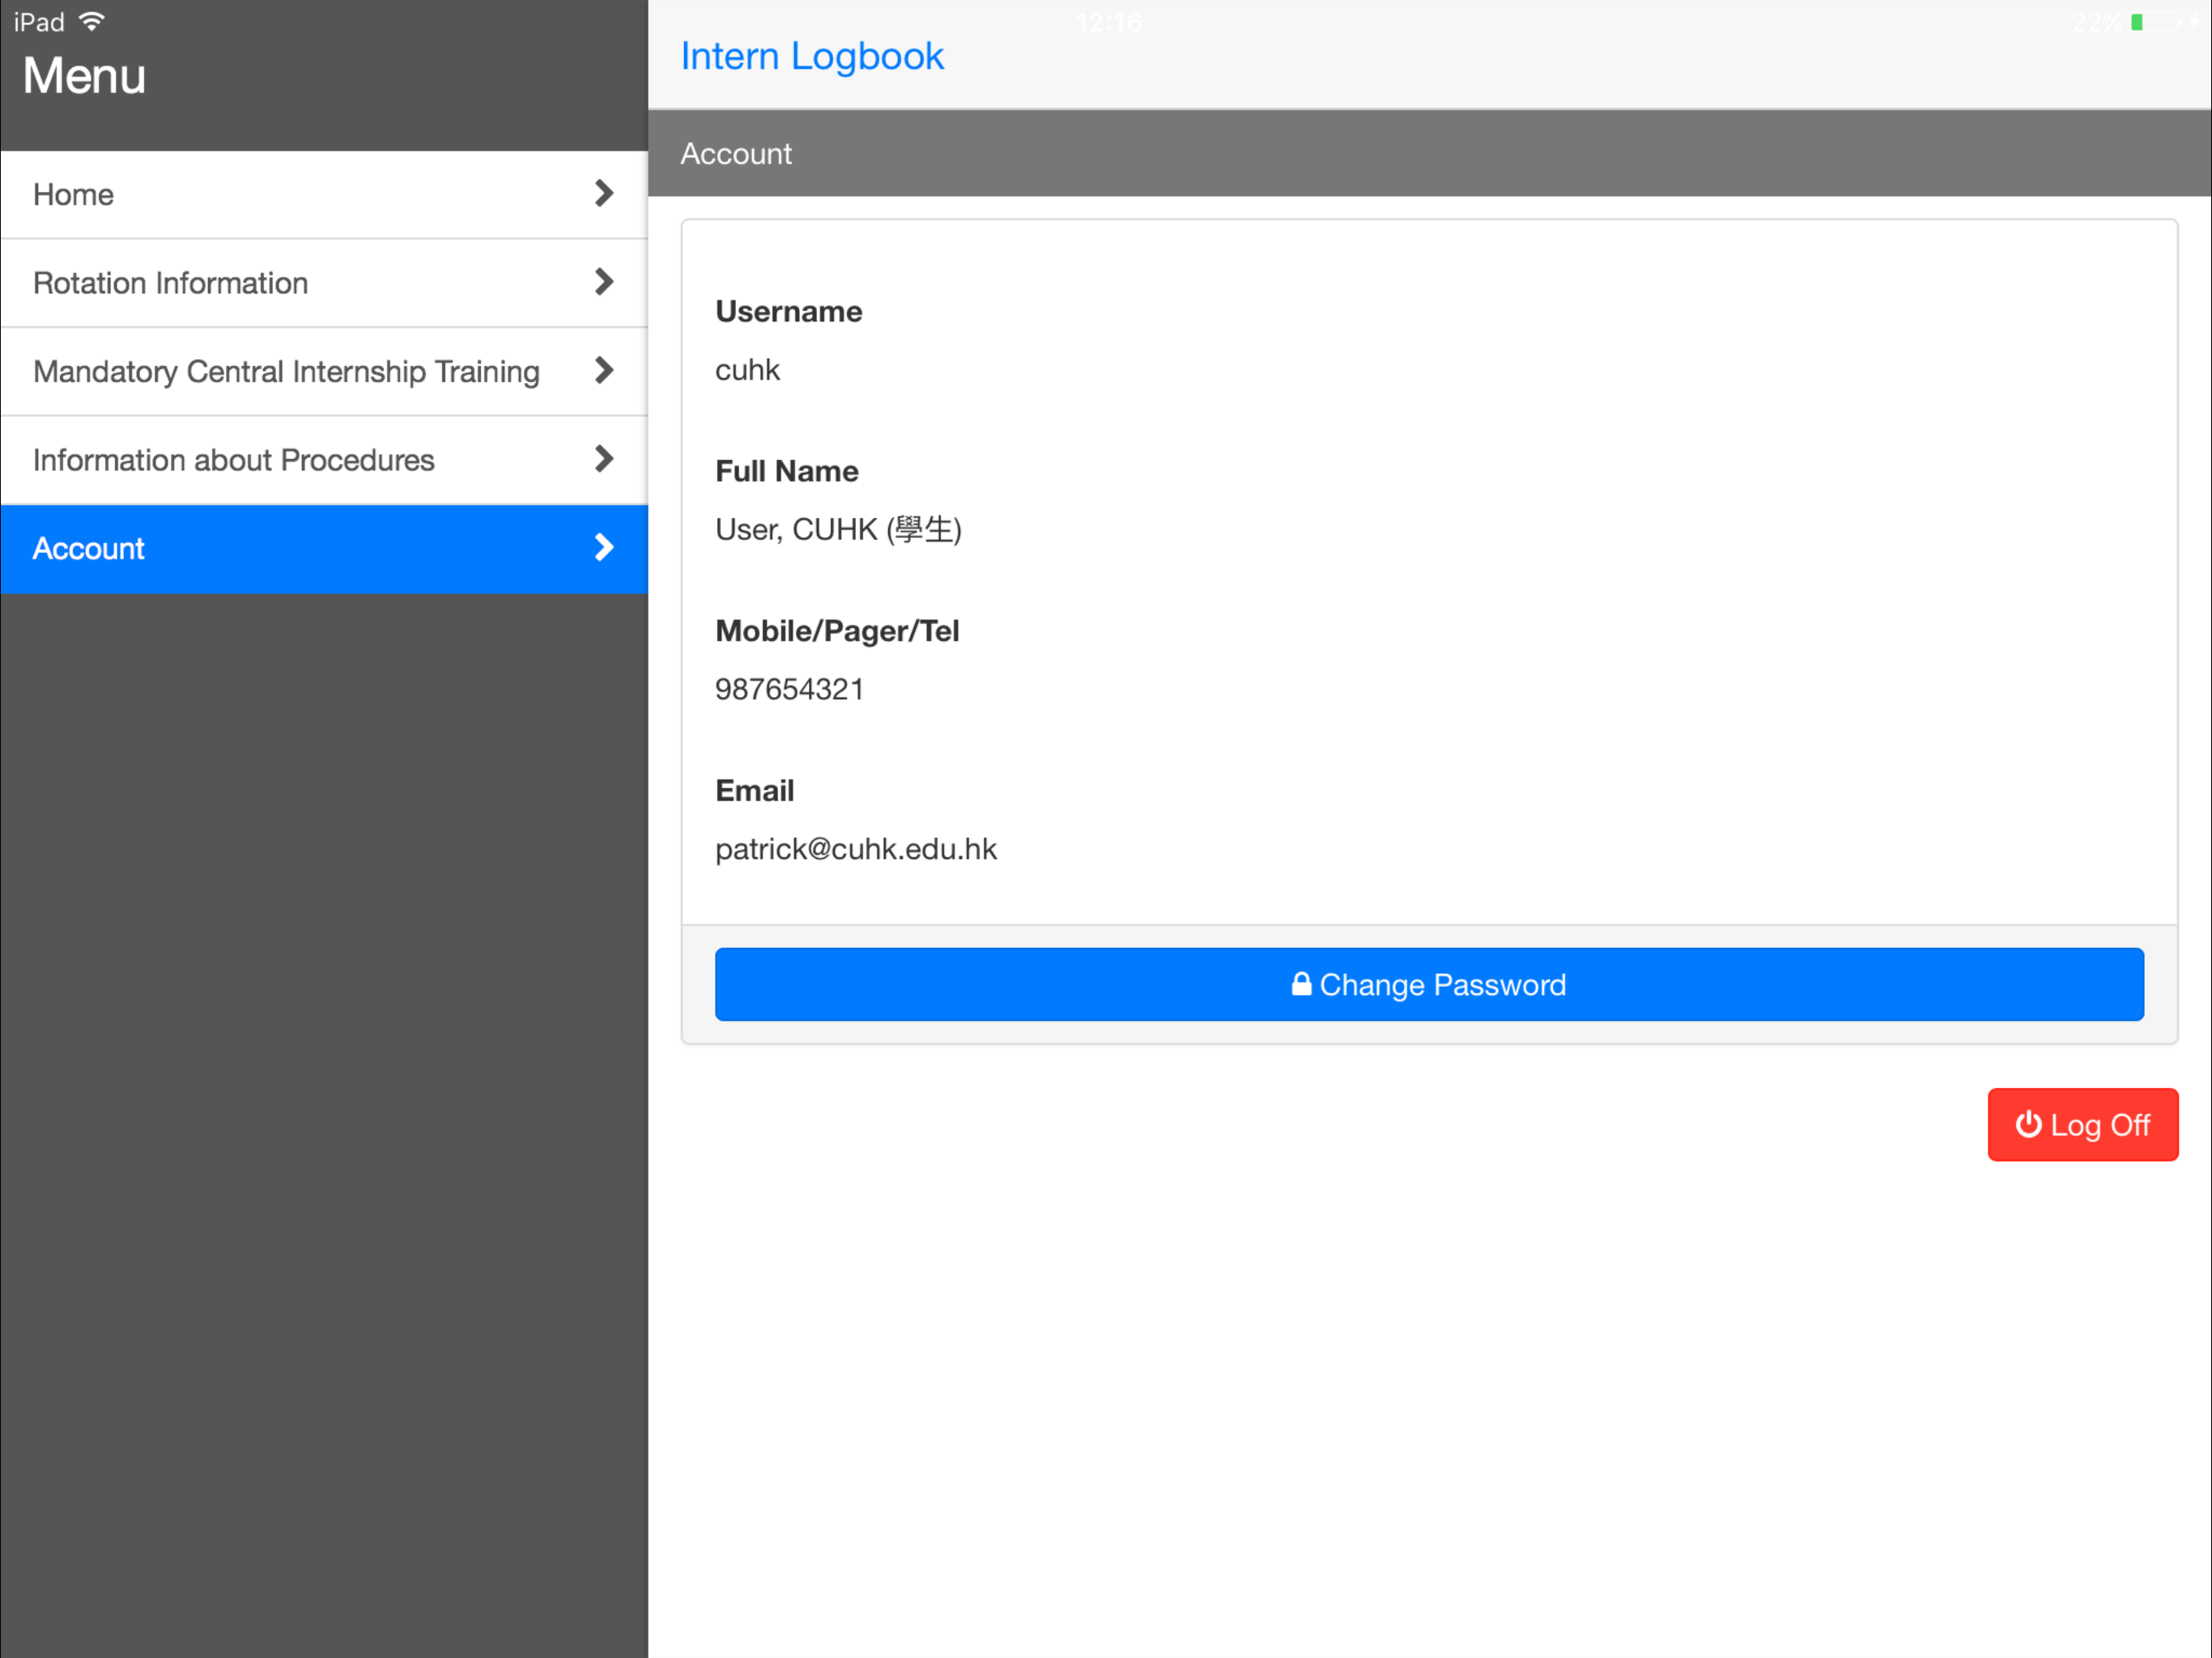
Task: Tap the Intern Logbook title link
Action: (x=812, y=57)
